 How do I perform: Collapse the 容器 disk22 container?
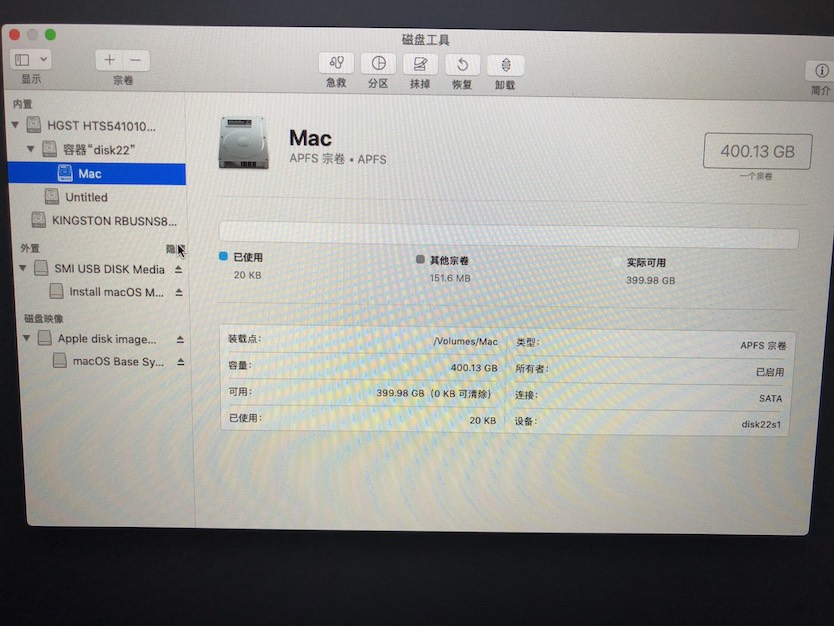(30, 149)
